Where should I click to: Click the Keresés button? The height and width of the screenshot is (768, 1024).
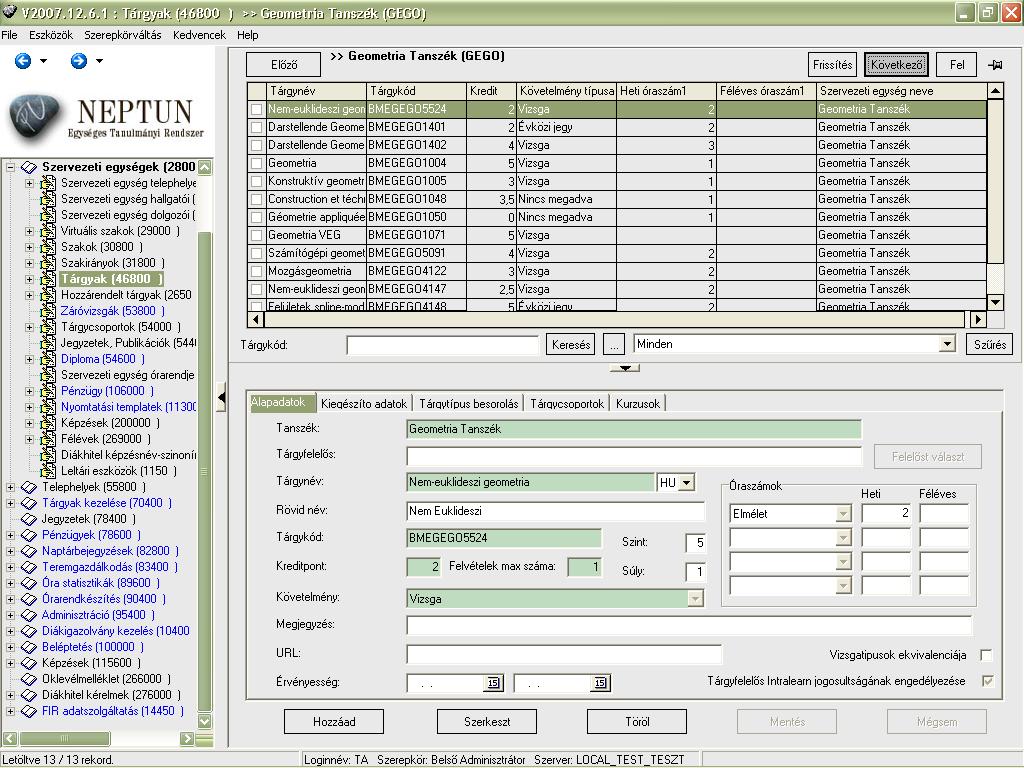571,344
